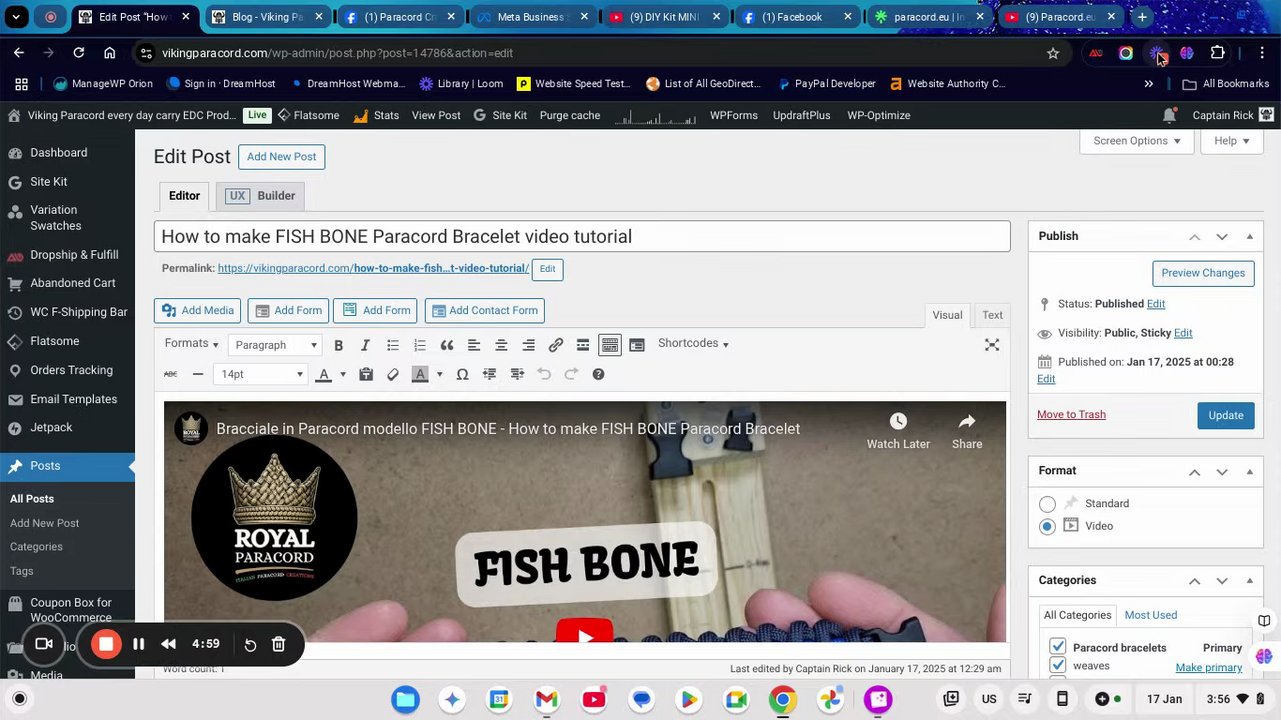Viewport: 1281px width, 720px height.
Task: Apply the text color swatch (A icon)
Action: 323,374
